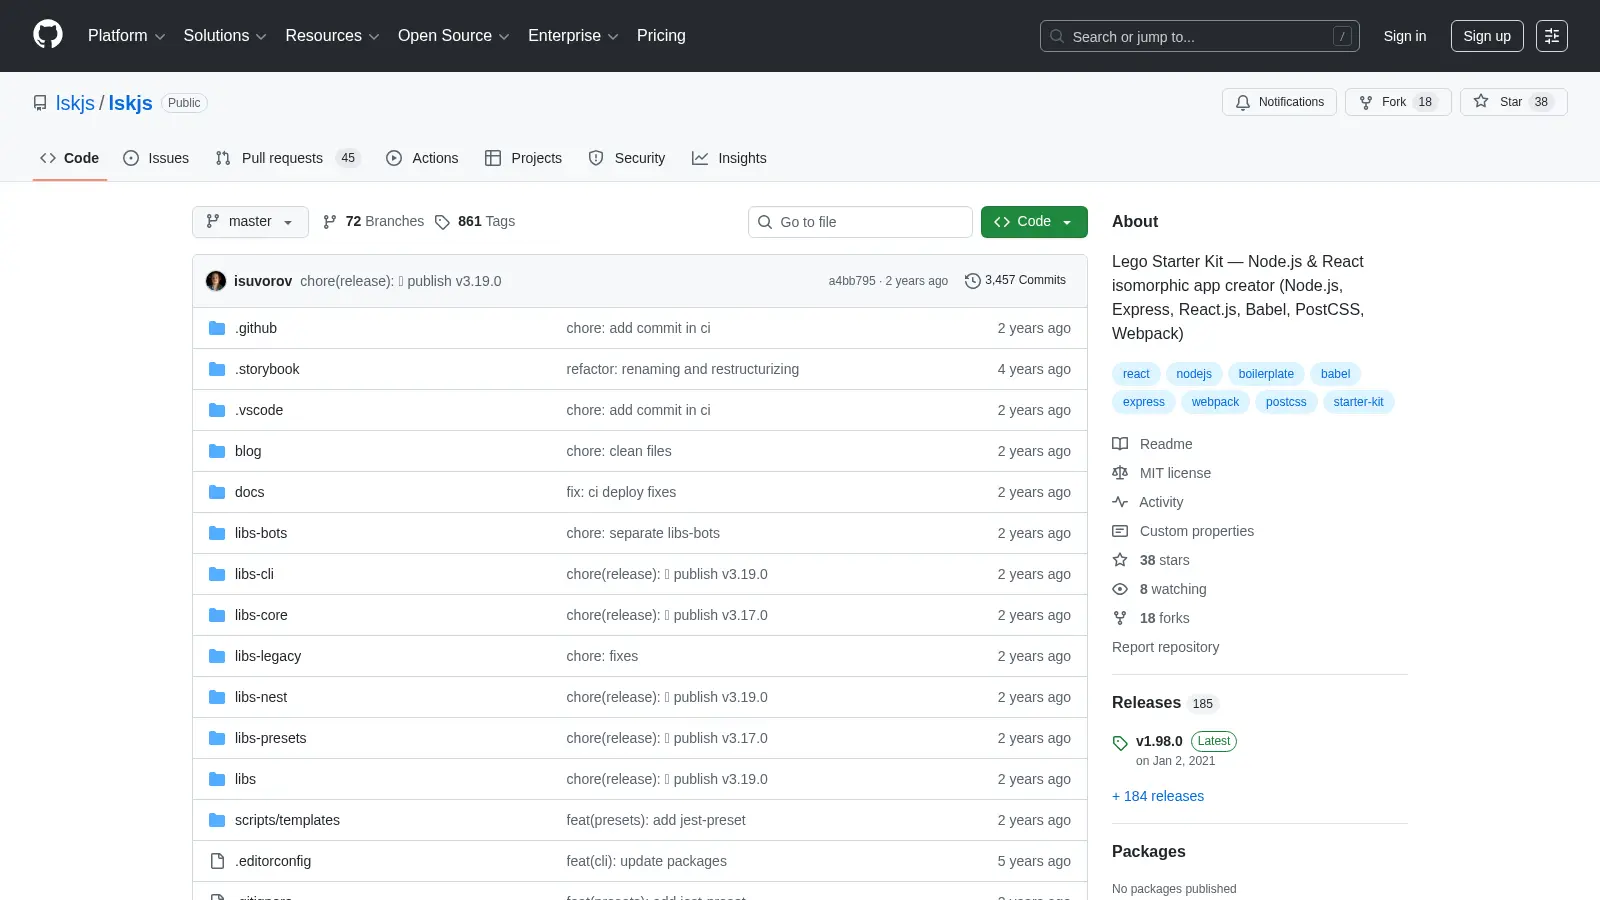Image resolution: width=1600 pixels, height=900 pixels.
Task: Switch to the Issues tab
Action: click(156, 158)
